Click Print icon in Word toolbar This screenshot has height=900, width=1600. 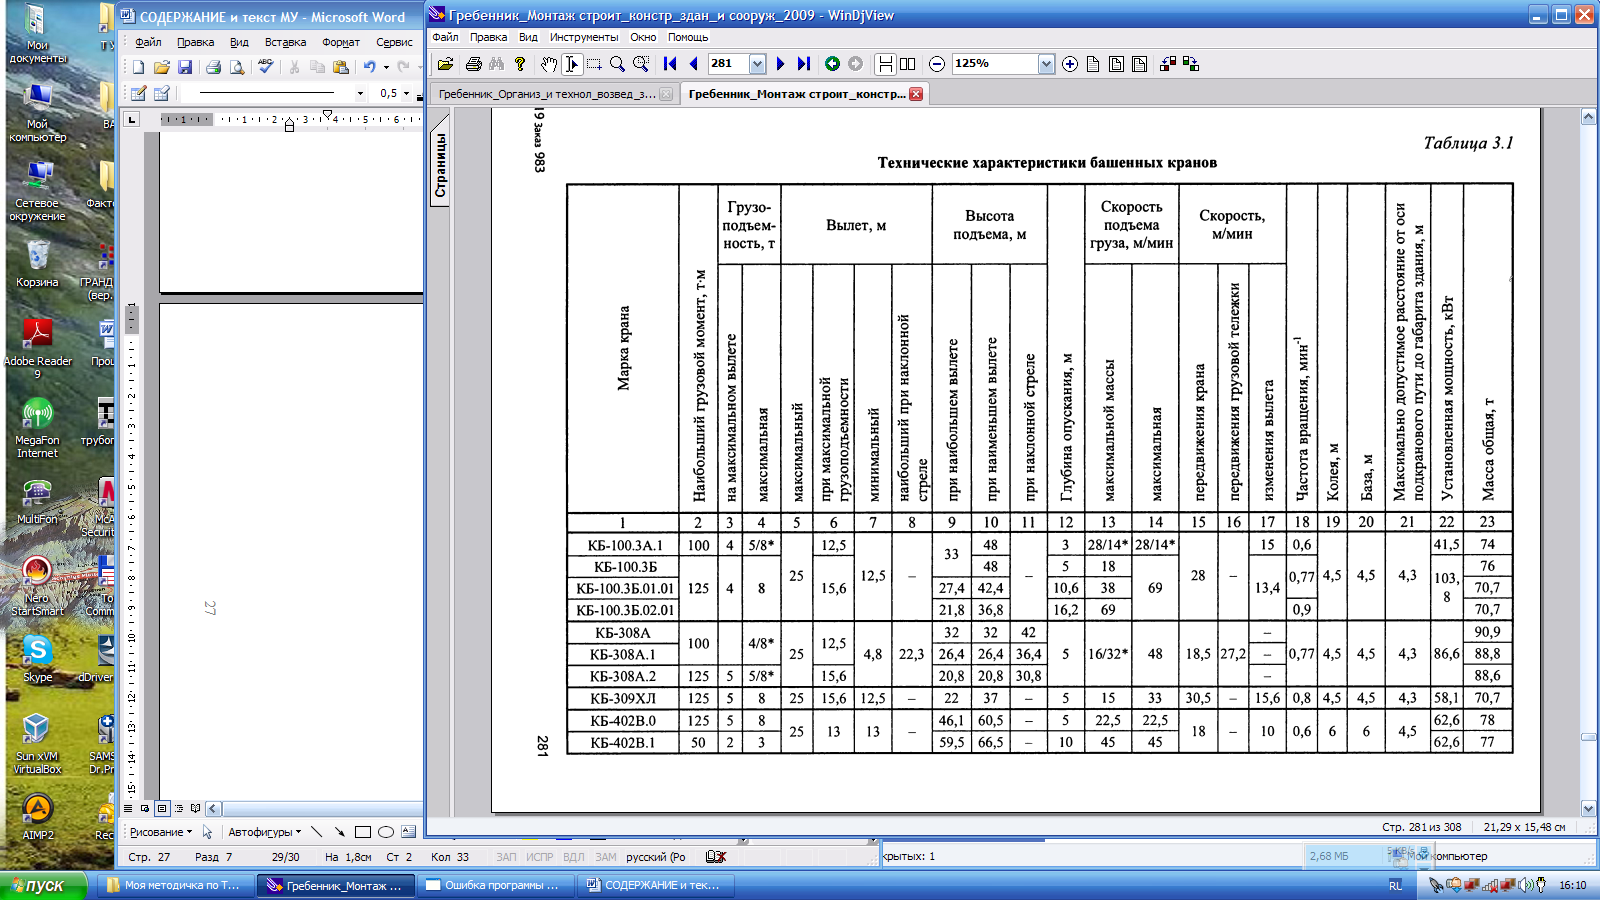pos(213,67)
